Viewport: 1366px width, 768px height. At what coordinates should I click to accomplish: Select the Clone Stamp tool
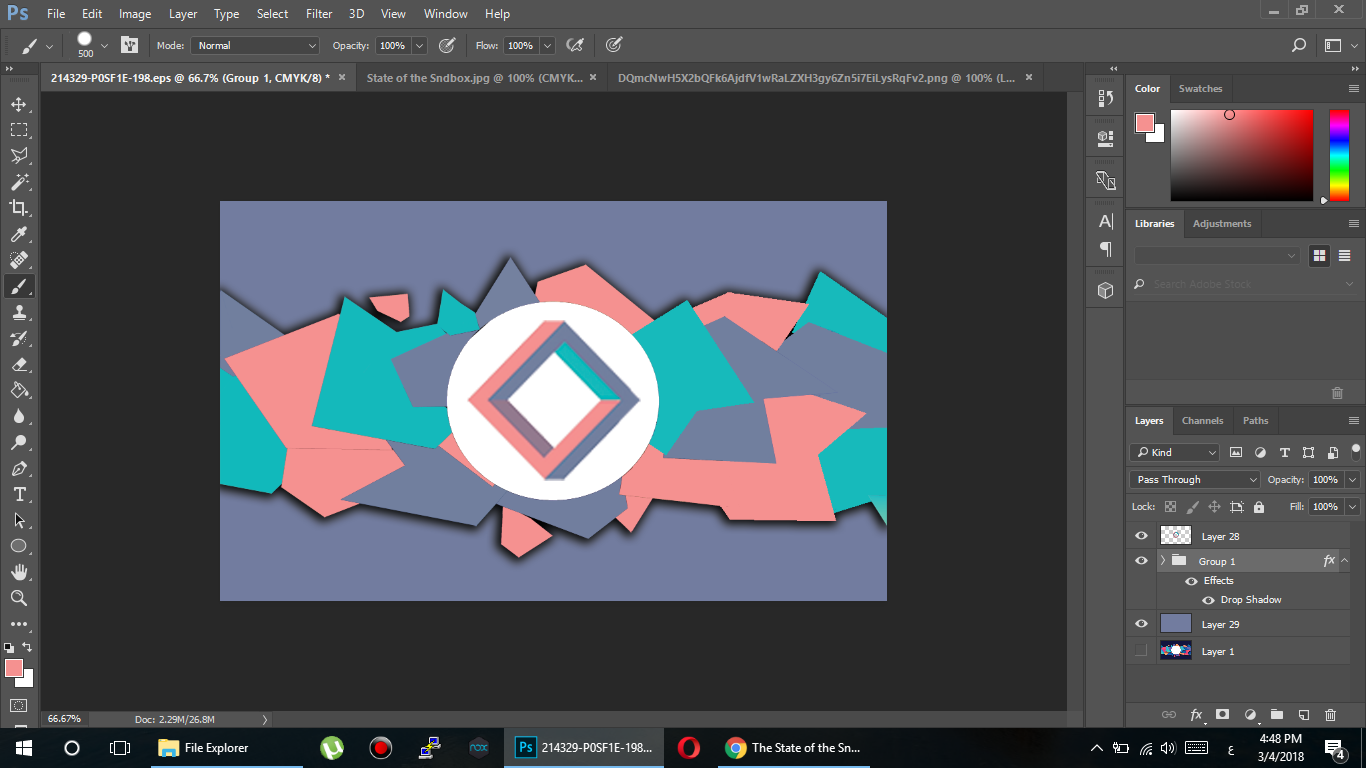click(20, 312)
